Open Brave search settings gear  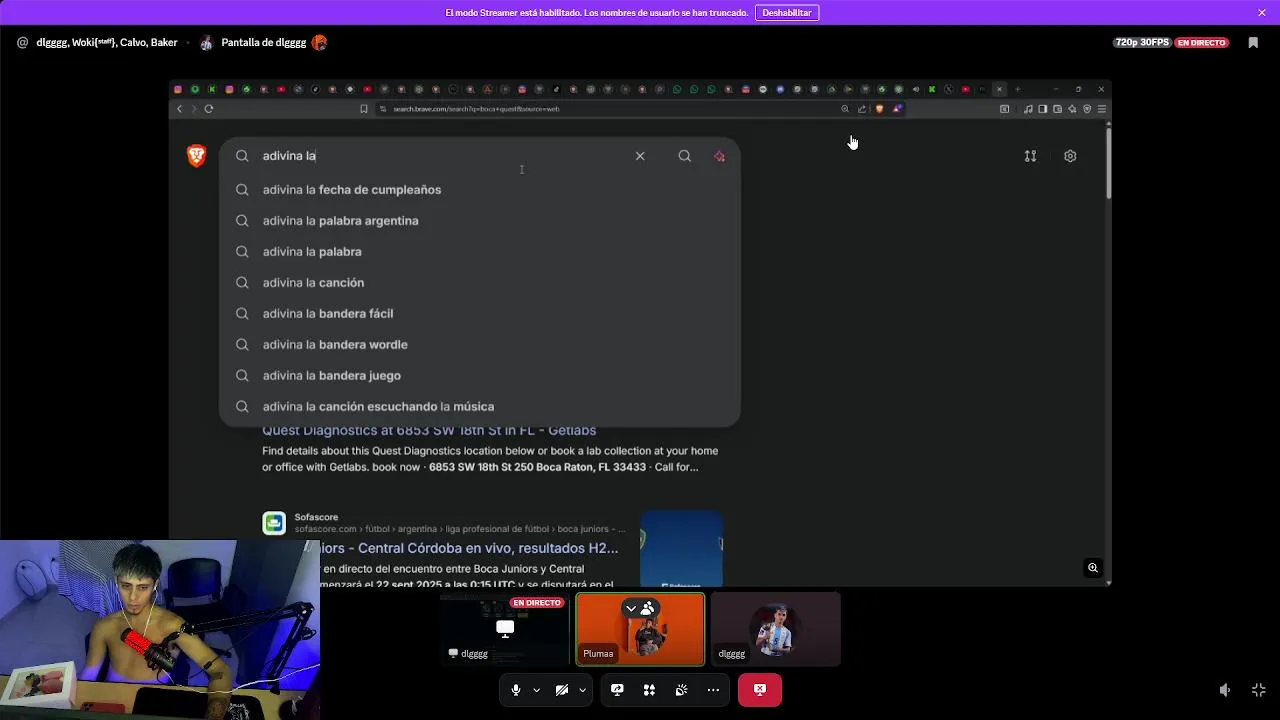(1070, 156)
